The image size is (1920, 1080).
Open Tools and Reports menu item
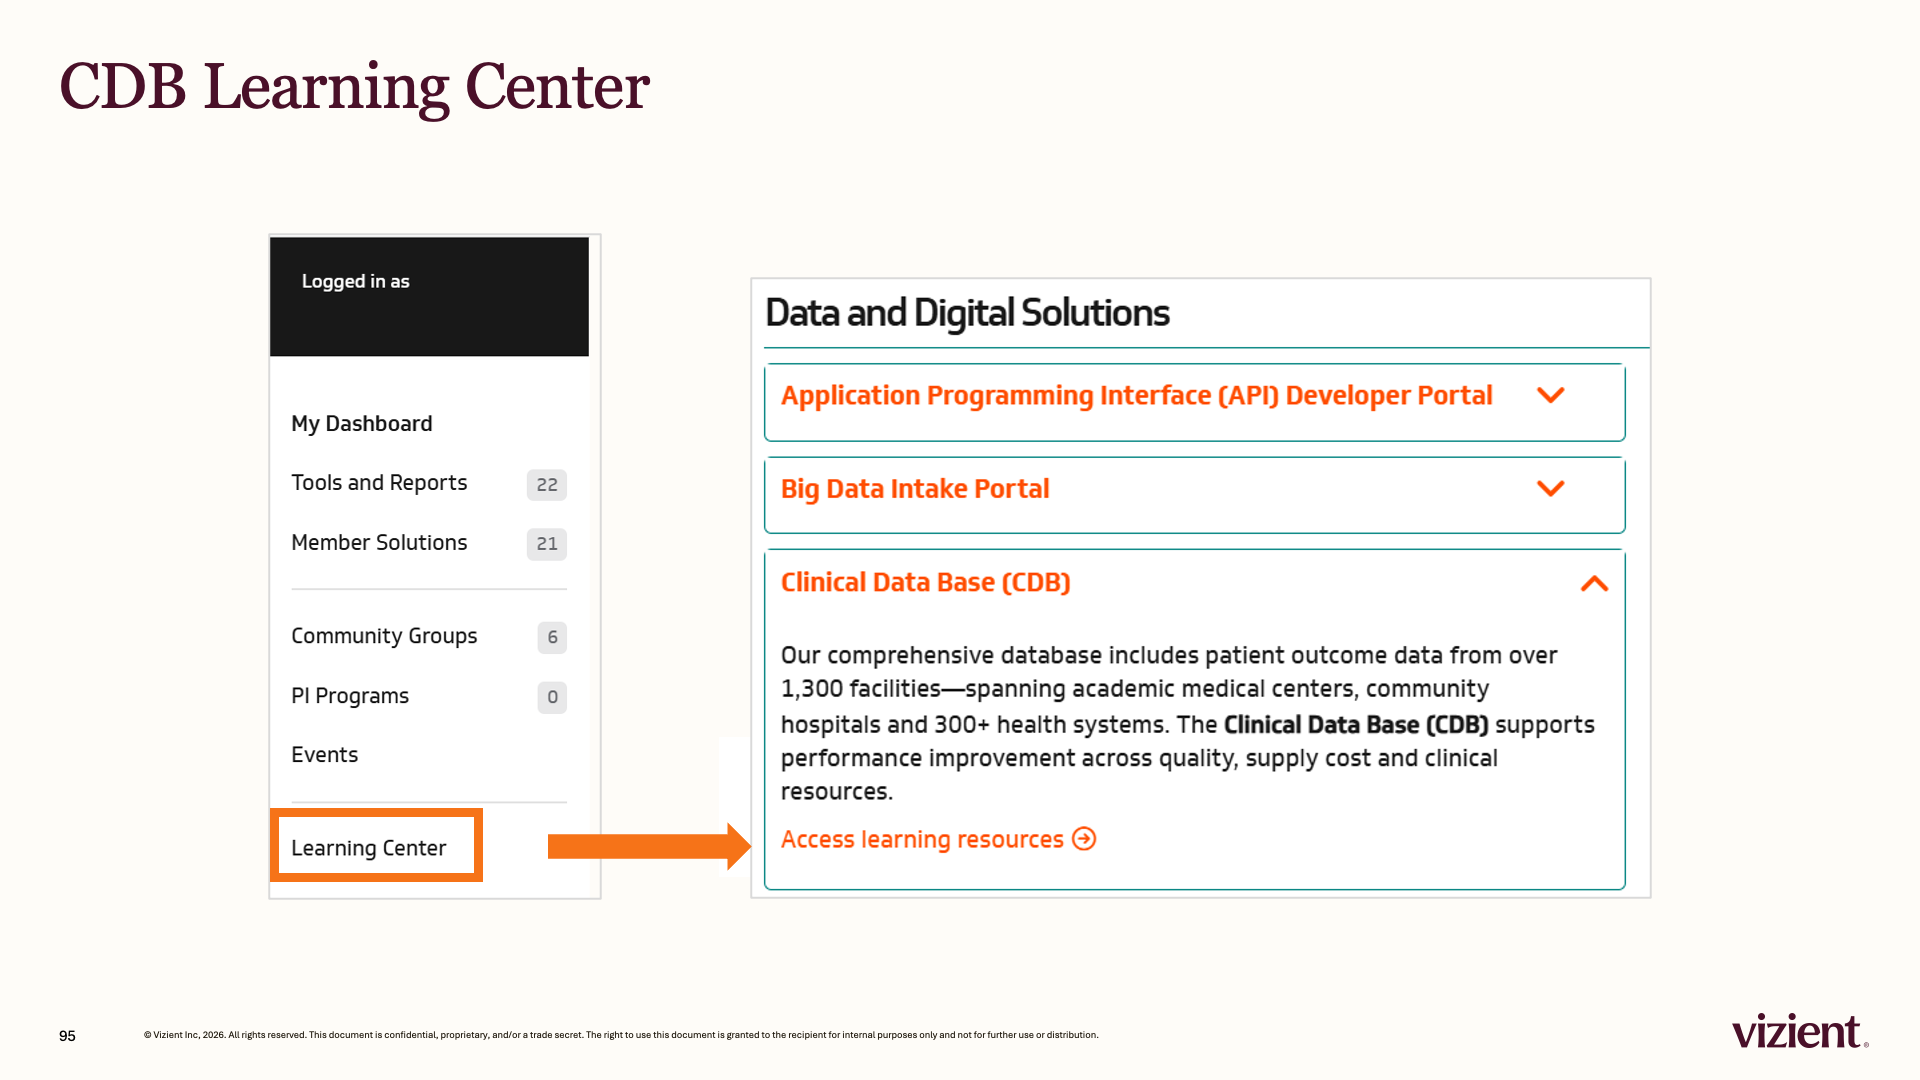pos(379,483)
